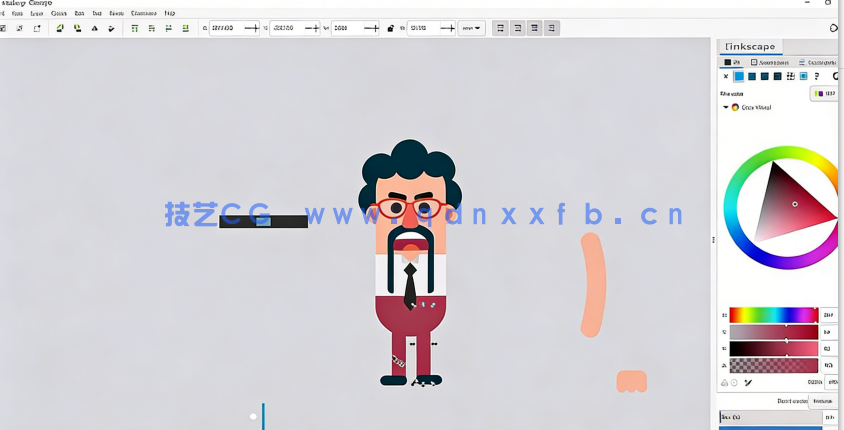Toggle the width/height lock icon
The width and height of the screenshot is (844, 430).
coord(390,28)
